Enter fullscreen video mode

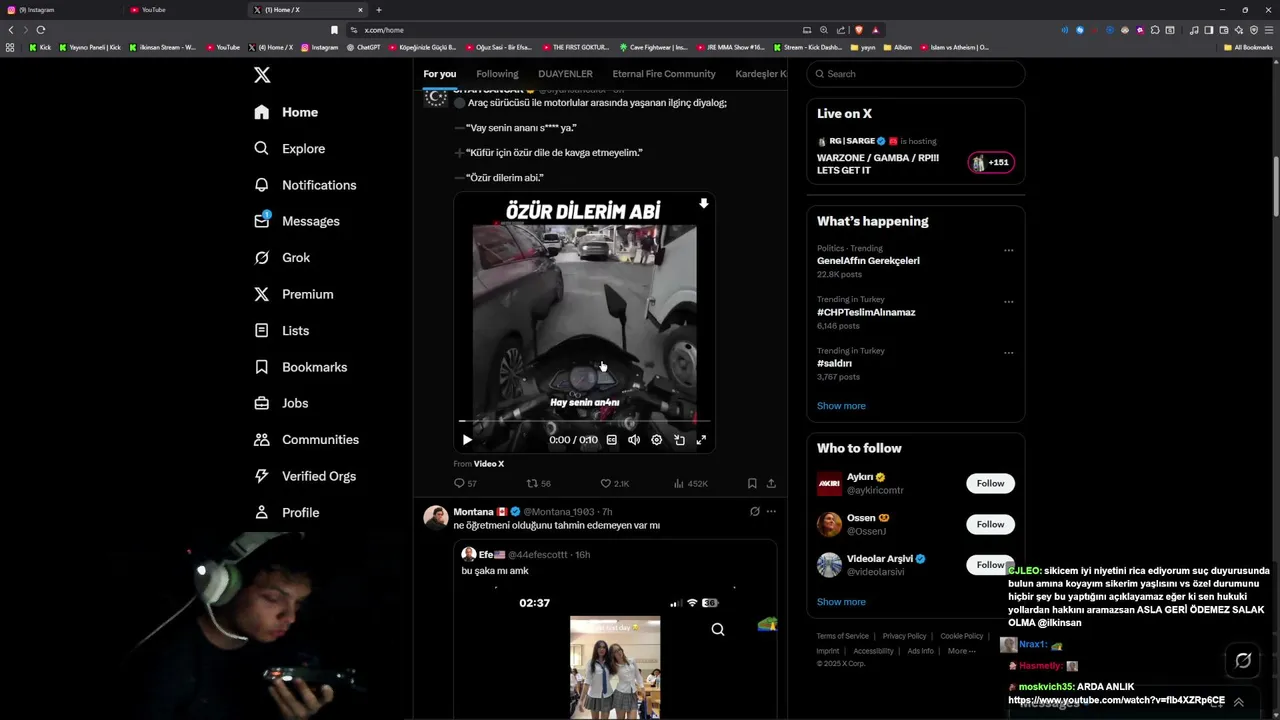pos(701,440)
